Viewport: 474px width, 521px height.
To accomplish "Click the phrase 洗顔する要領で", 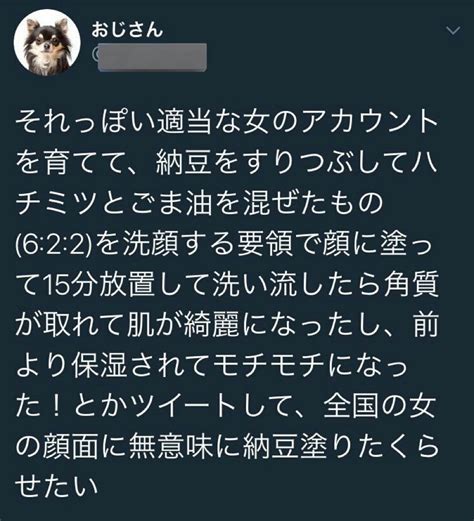I will (217, 245).
